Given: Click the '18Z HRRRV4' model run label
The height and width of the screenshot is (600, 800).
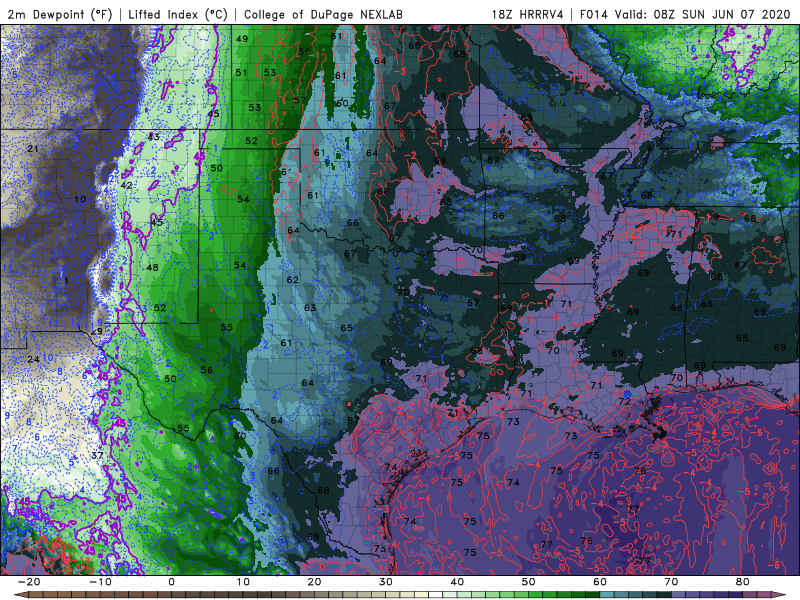Looking at the screenshot, I should [528, 14].
